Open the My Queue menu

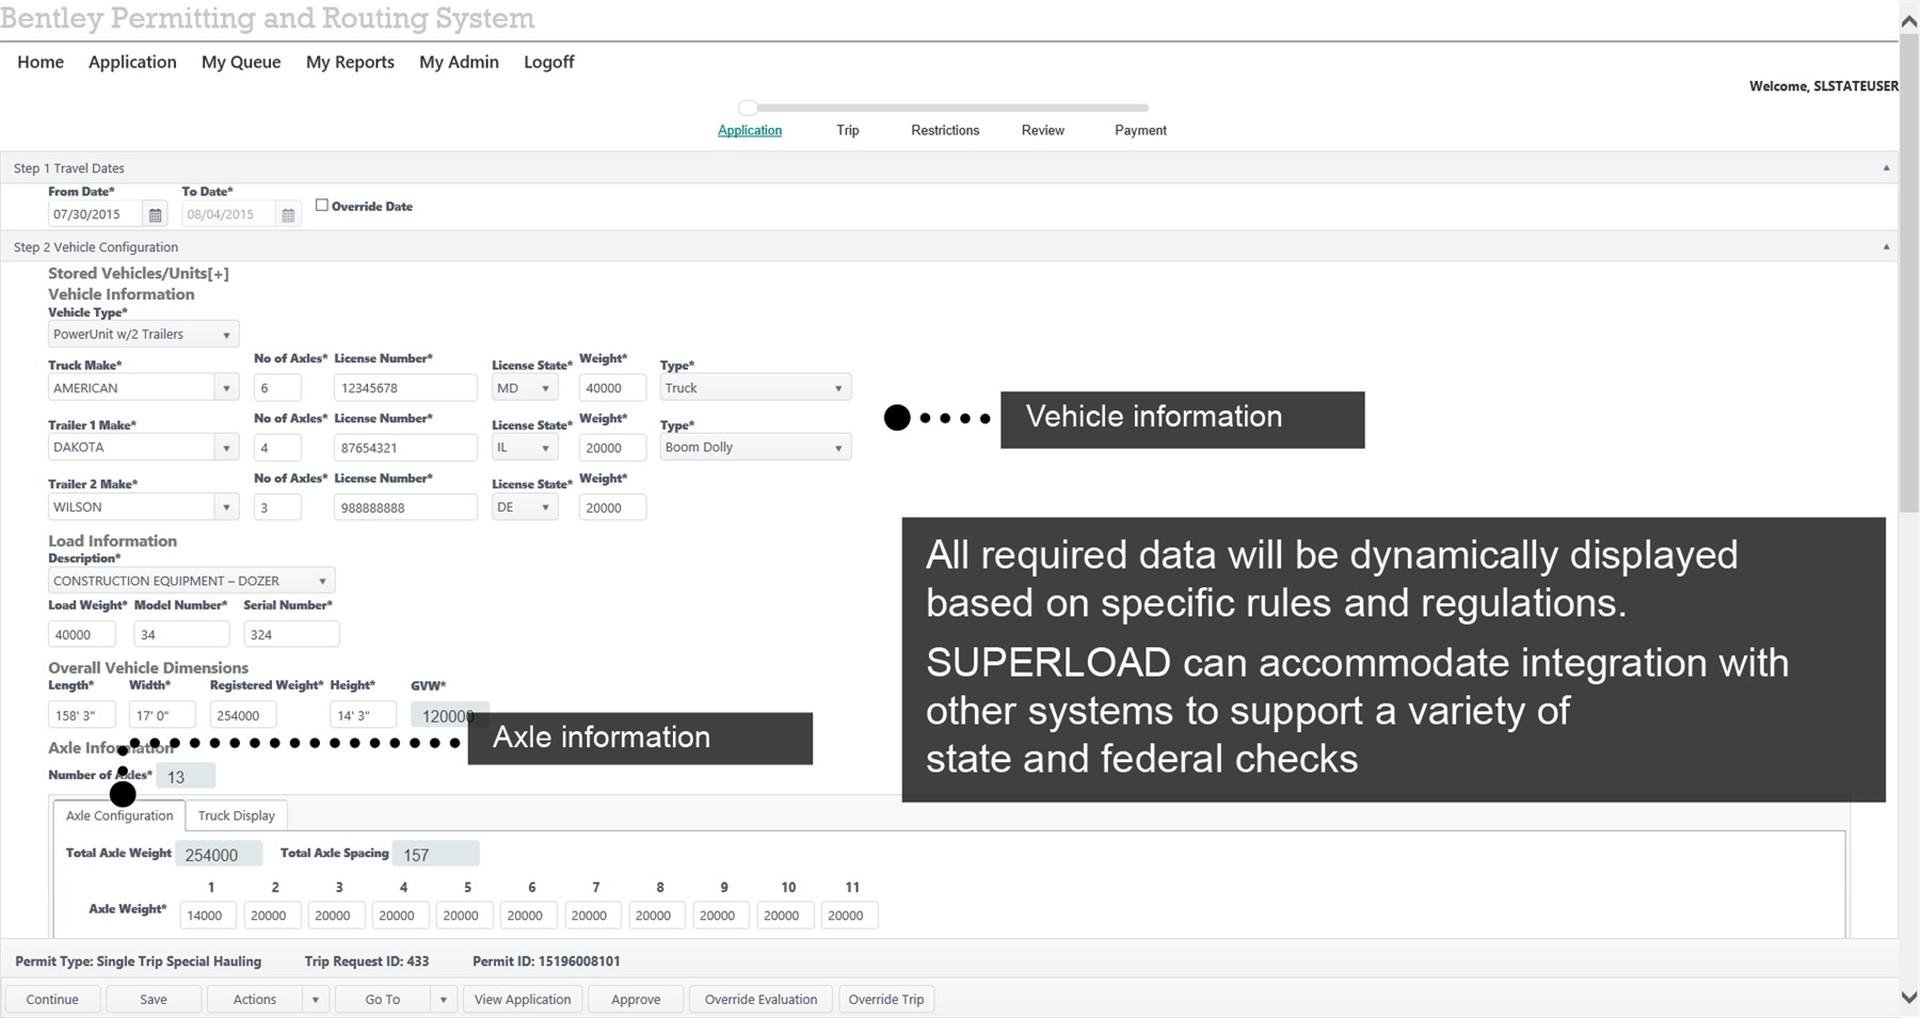[241, 62]
